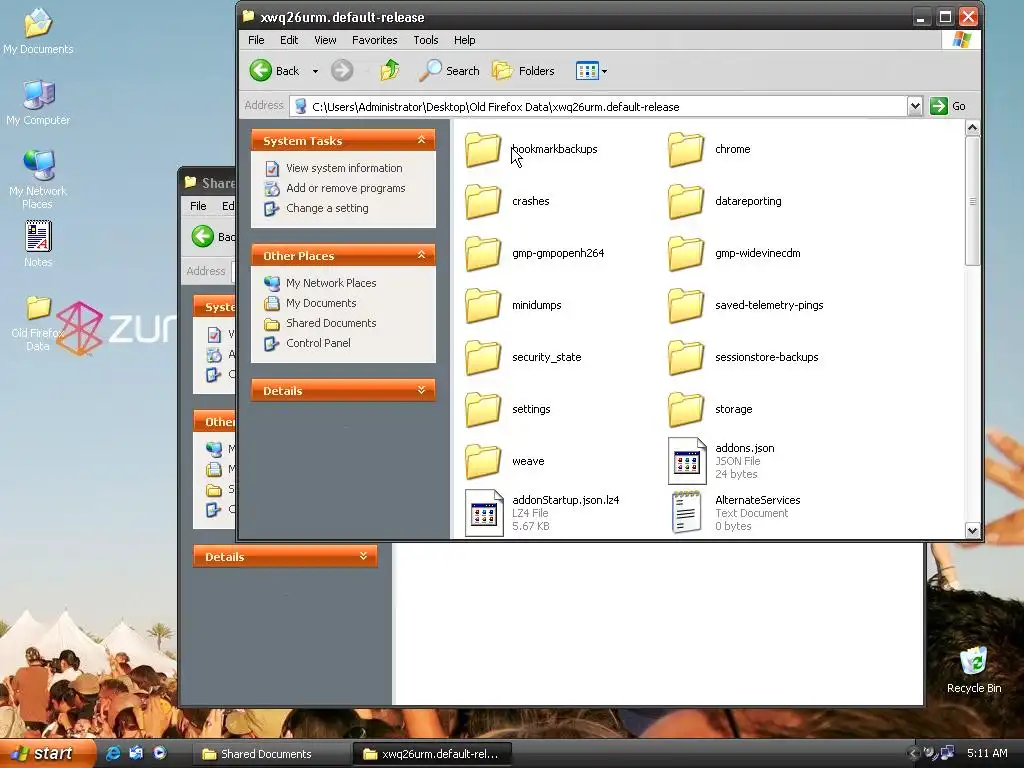Select the chrome folder icon
The image size is (1024, 768).
point(686,150)
